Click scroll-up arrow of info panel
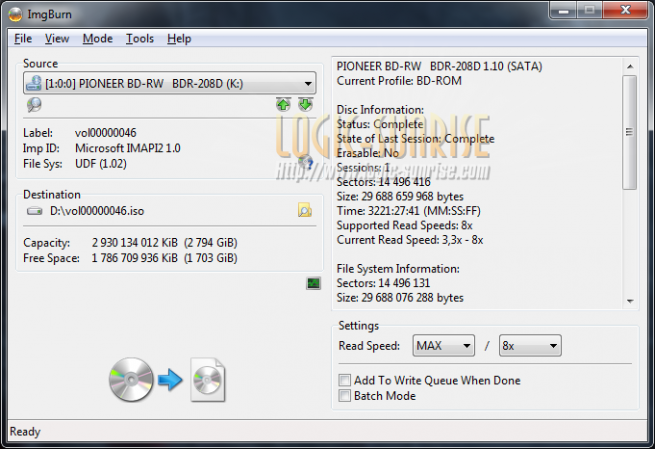The width and height of the screenshot is (655, 449). tap(630, 66)
